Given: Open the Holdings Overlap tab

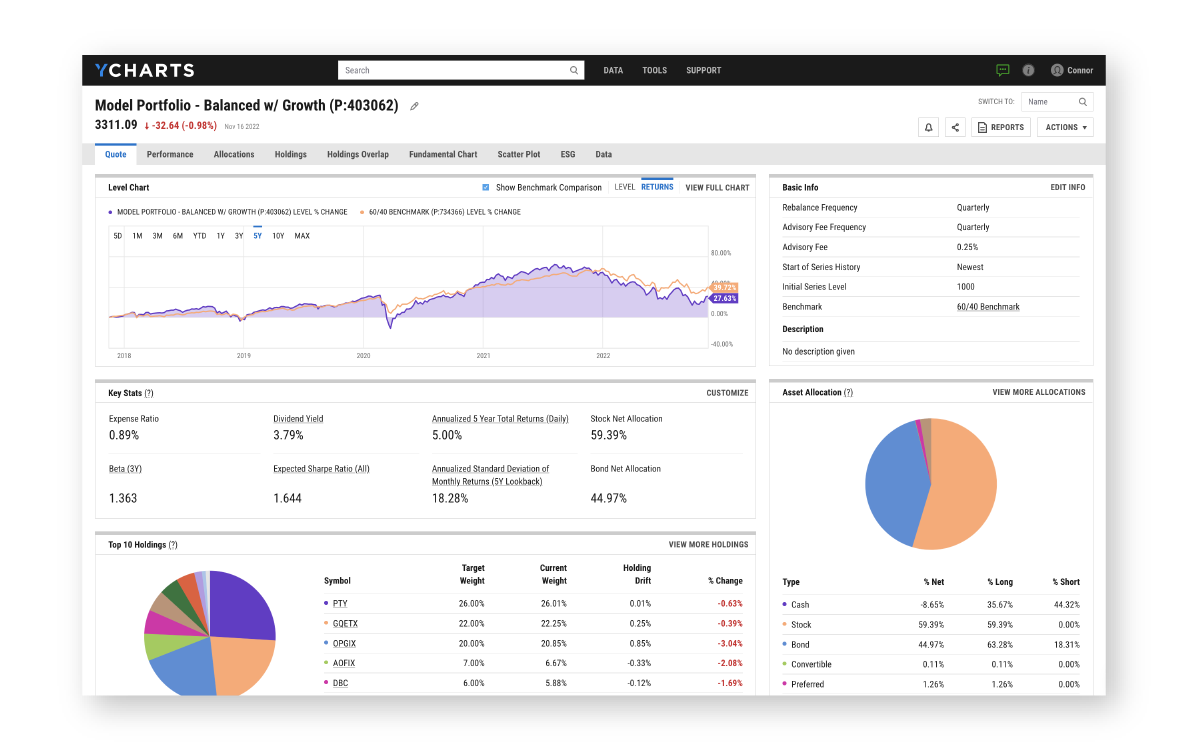Looking at the screenshot, I should tap(358, 155).
